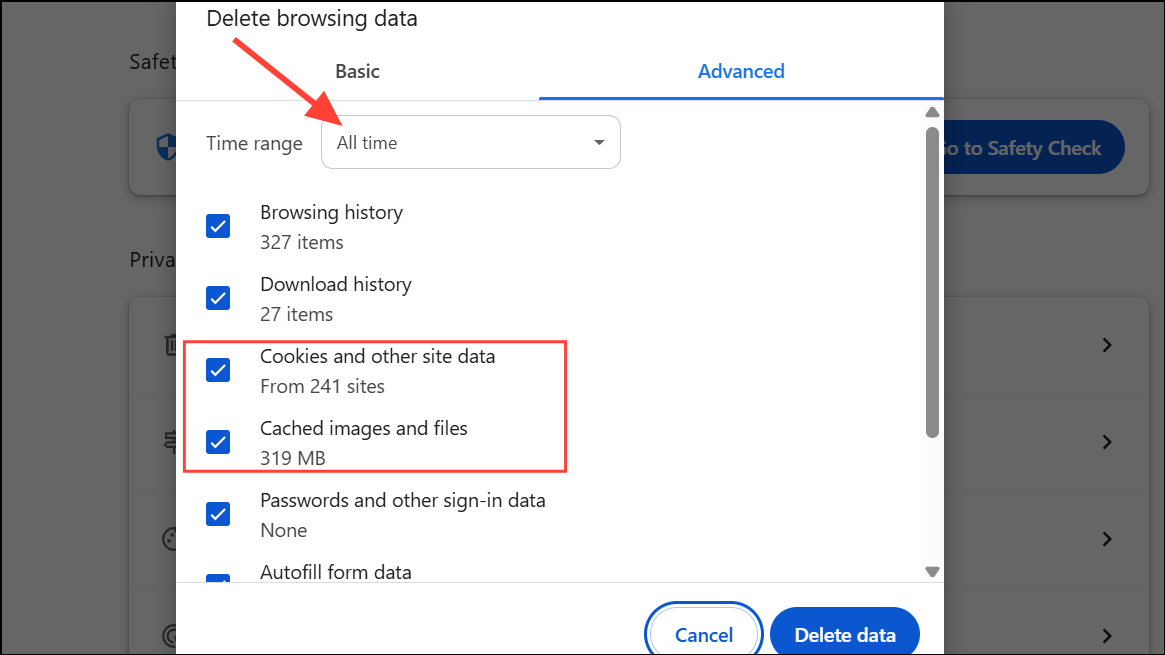
Task: Click the Safety Check shield icon
Action: point(166,149)
